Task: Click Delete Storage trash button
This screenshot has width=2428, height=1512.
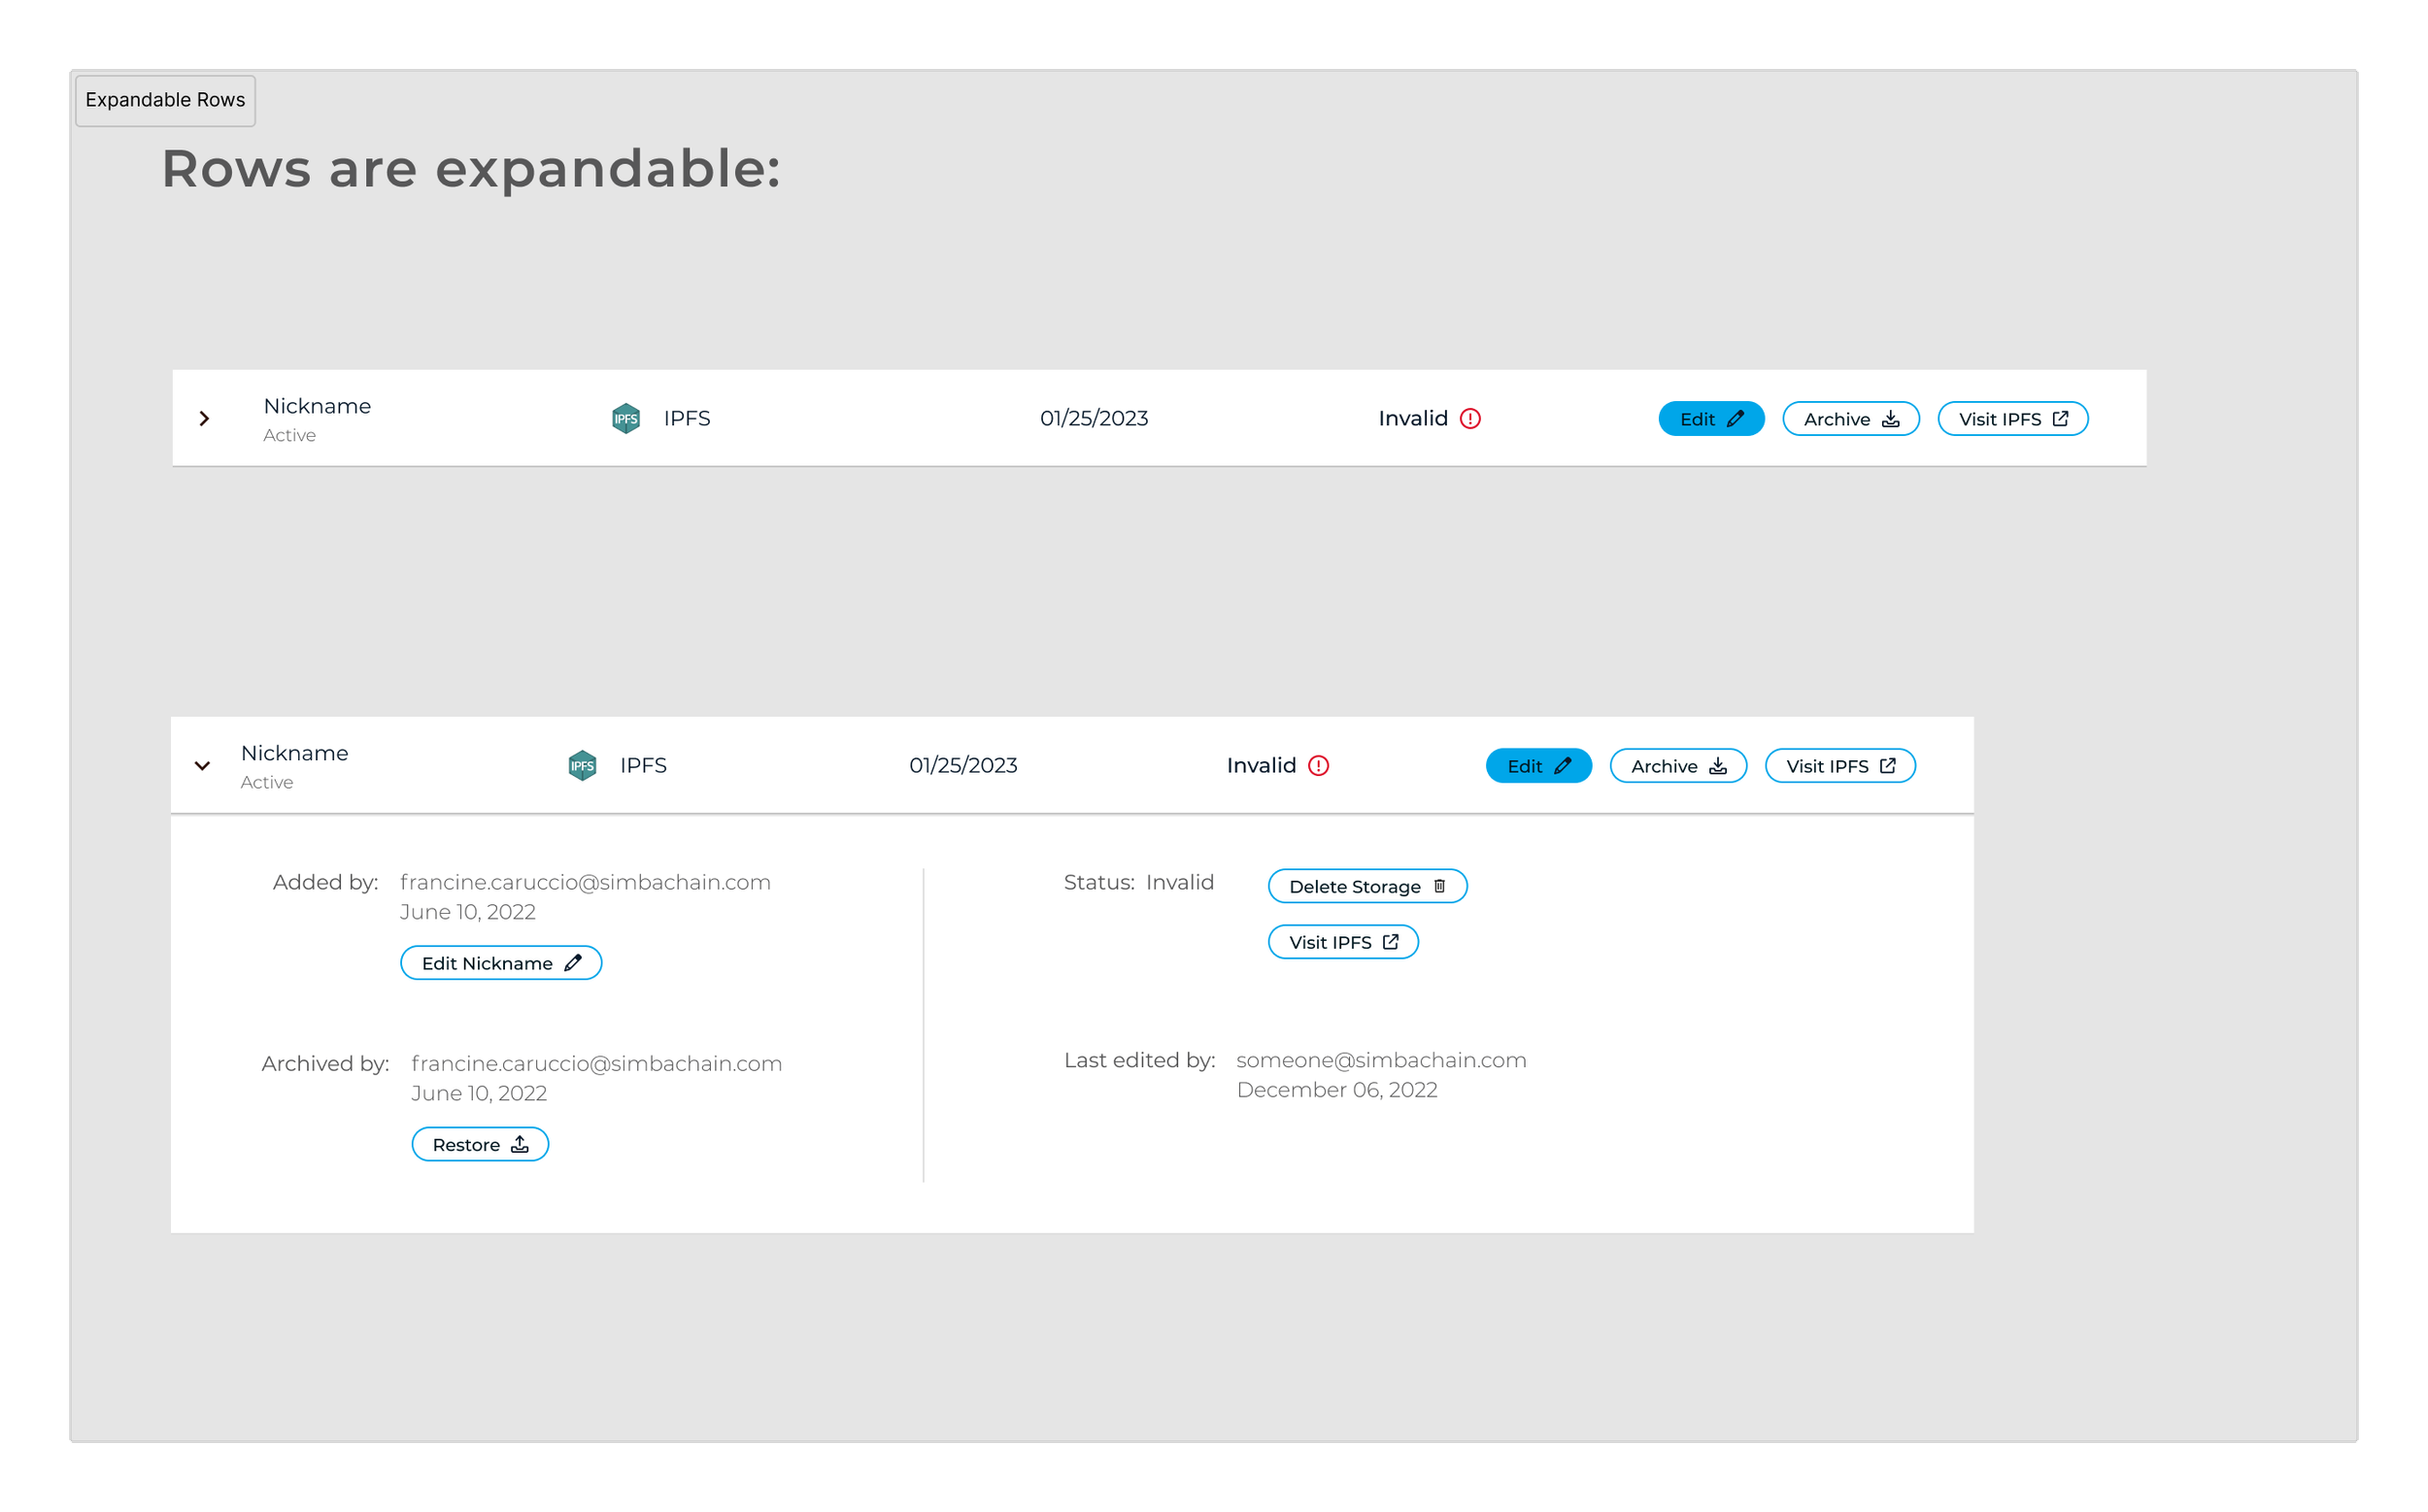Action: coord(1366,886)
